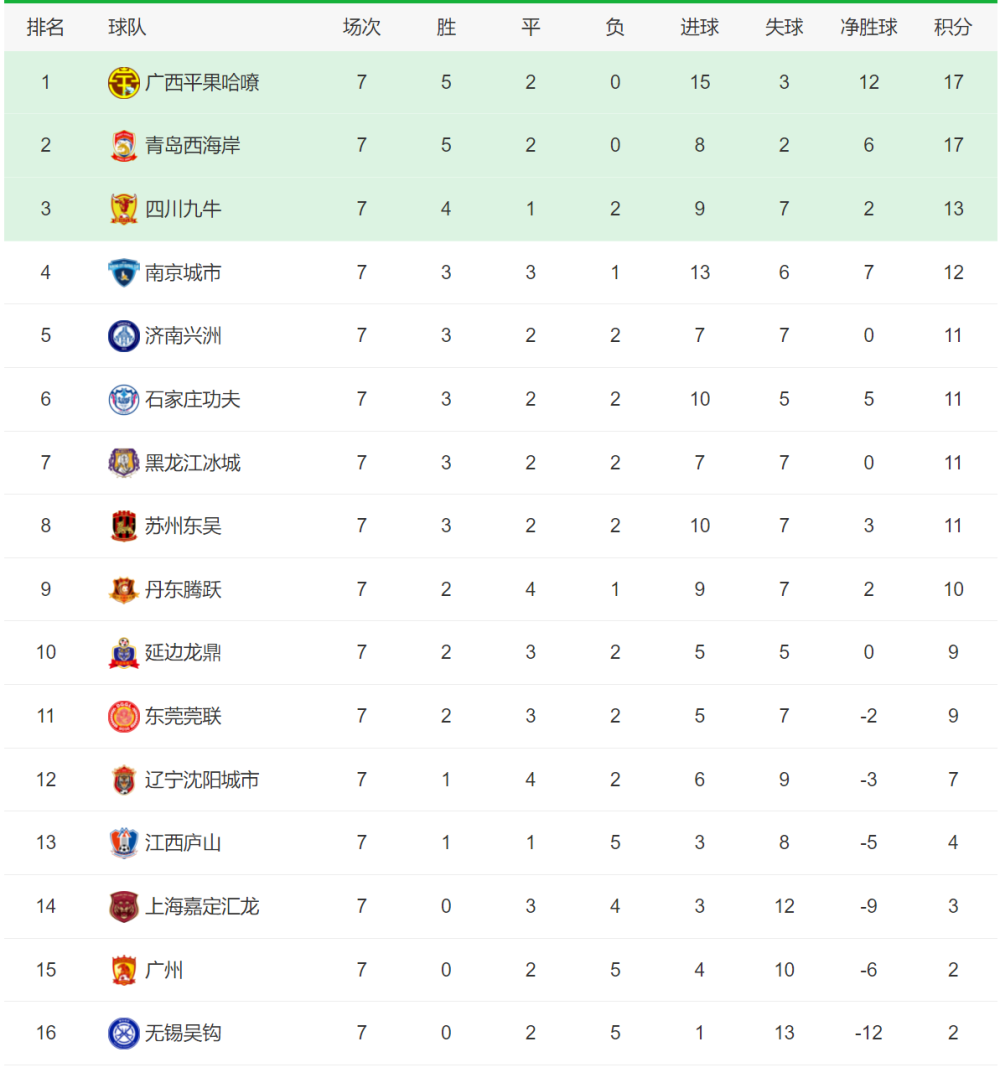Click the 青岛西海岸 team crest icon
The image size is (1000, 1083).
[124, 146]
